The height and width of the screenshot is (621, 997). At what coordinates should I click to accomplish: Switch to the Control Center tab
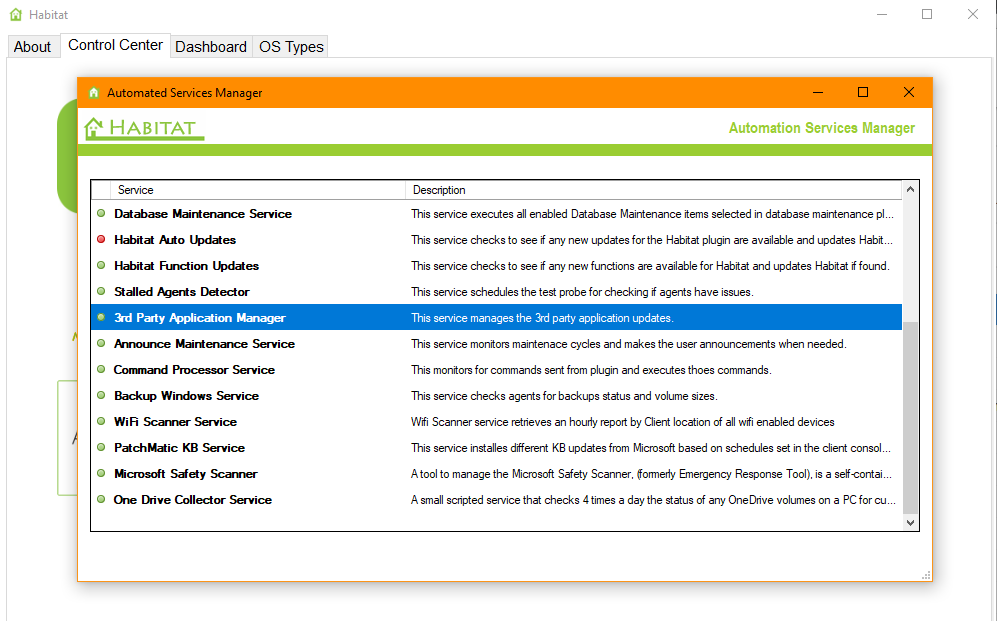(115, 45)
